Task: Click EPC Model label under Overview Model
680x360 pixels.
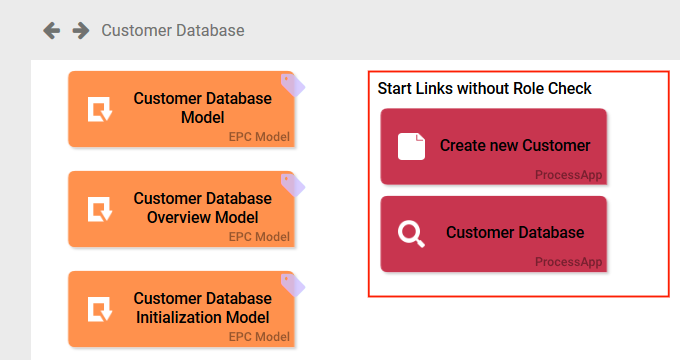Action: coord(259,237)
